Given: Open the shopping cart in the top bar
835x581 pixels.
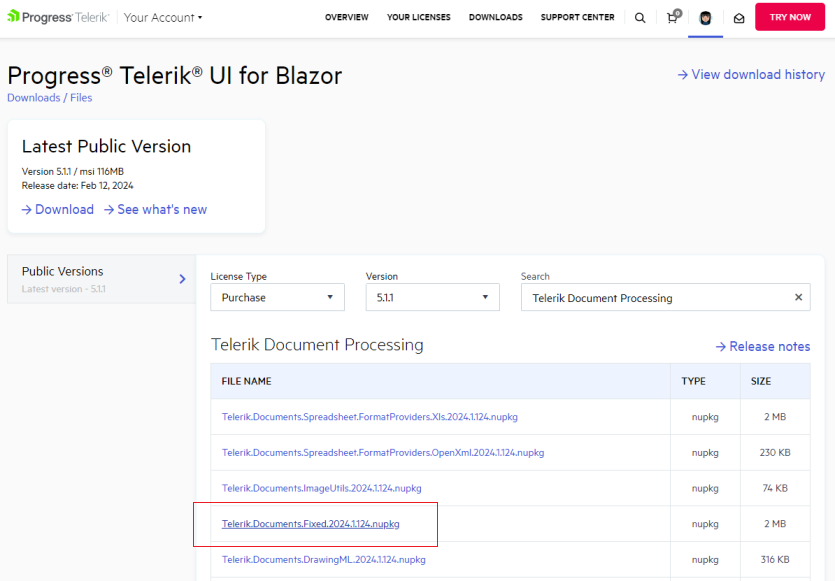Looking at the screenshot, I should click(x=672, y=17).
